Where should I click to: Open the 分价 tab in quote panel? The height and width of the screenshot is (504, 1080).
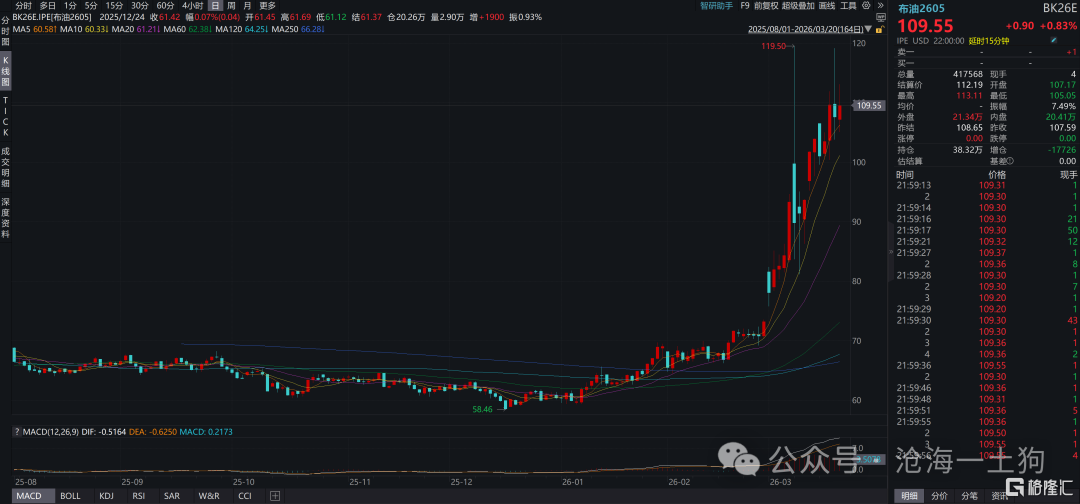click(x=939, y=495)
